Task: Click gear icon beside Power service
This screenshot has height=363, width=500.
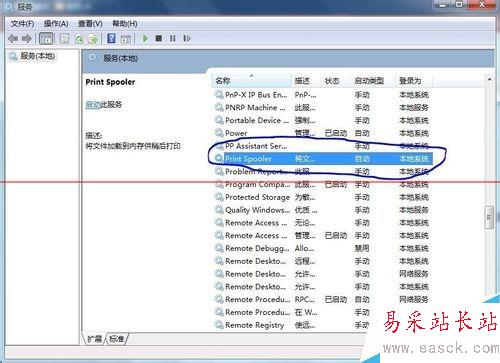Action: [219, 133]
